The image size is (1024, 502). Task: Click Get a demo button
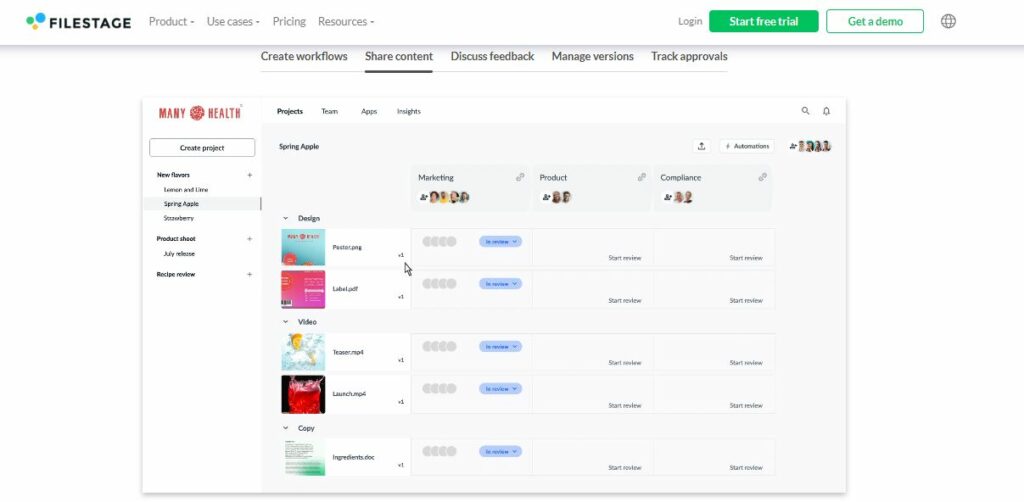click(x=875, y=22)
